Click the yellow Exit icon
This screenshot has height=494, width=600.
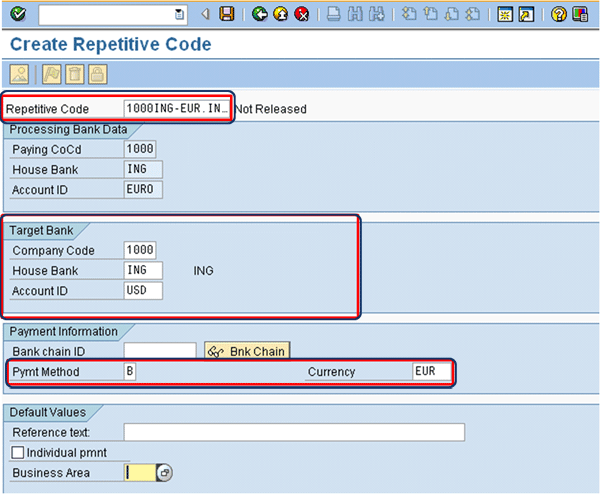tap(279, 14)
